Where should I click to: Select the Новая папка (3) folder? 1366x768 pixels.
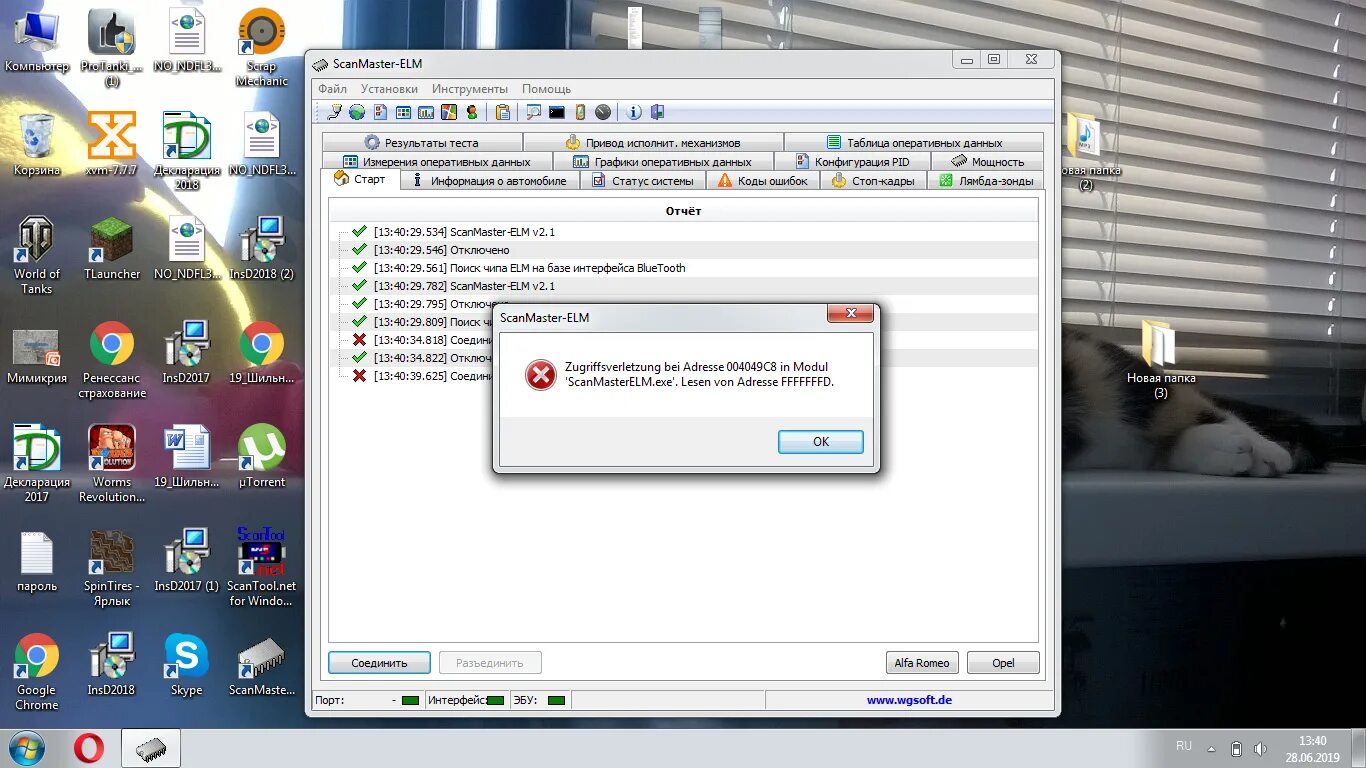coord(1161,360)
